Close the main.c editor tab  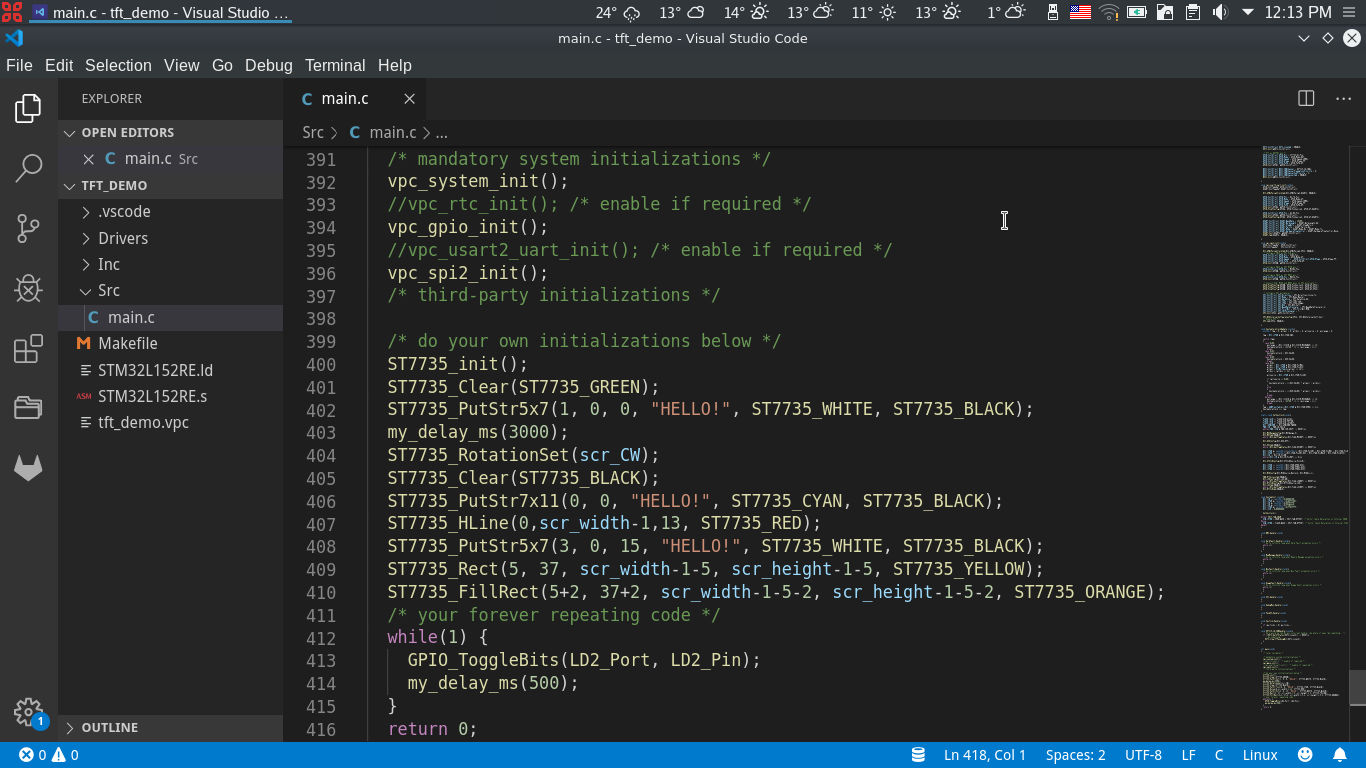click(409, 98)
